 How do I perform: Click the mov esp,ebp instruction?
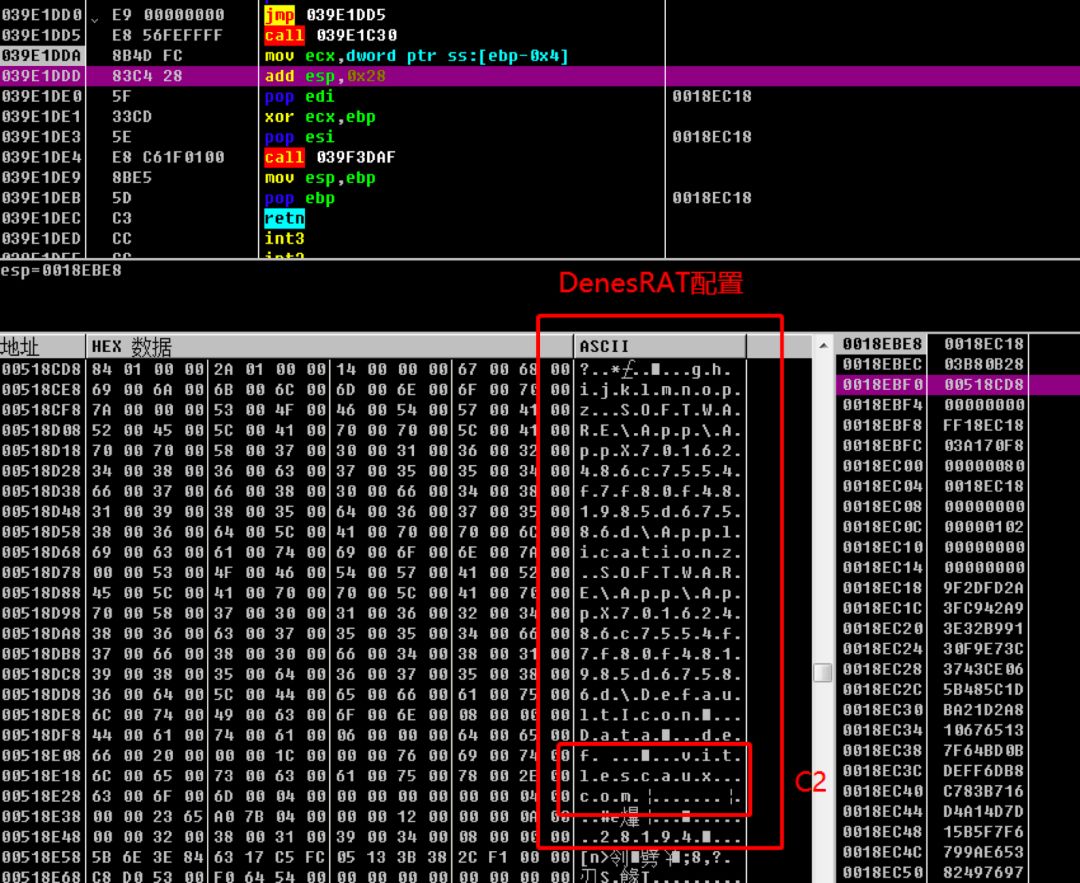coord(320,178)
